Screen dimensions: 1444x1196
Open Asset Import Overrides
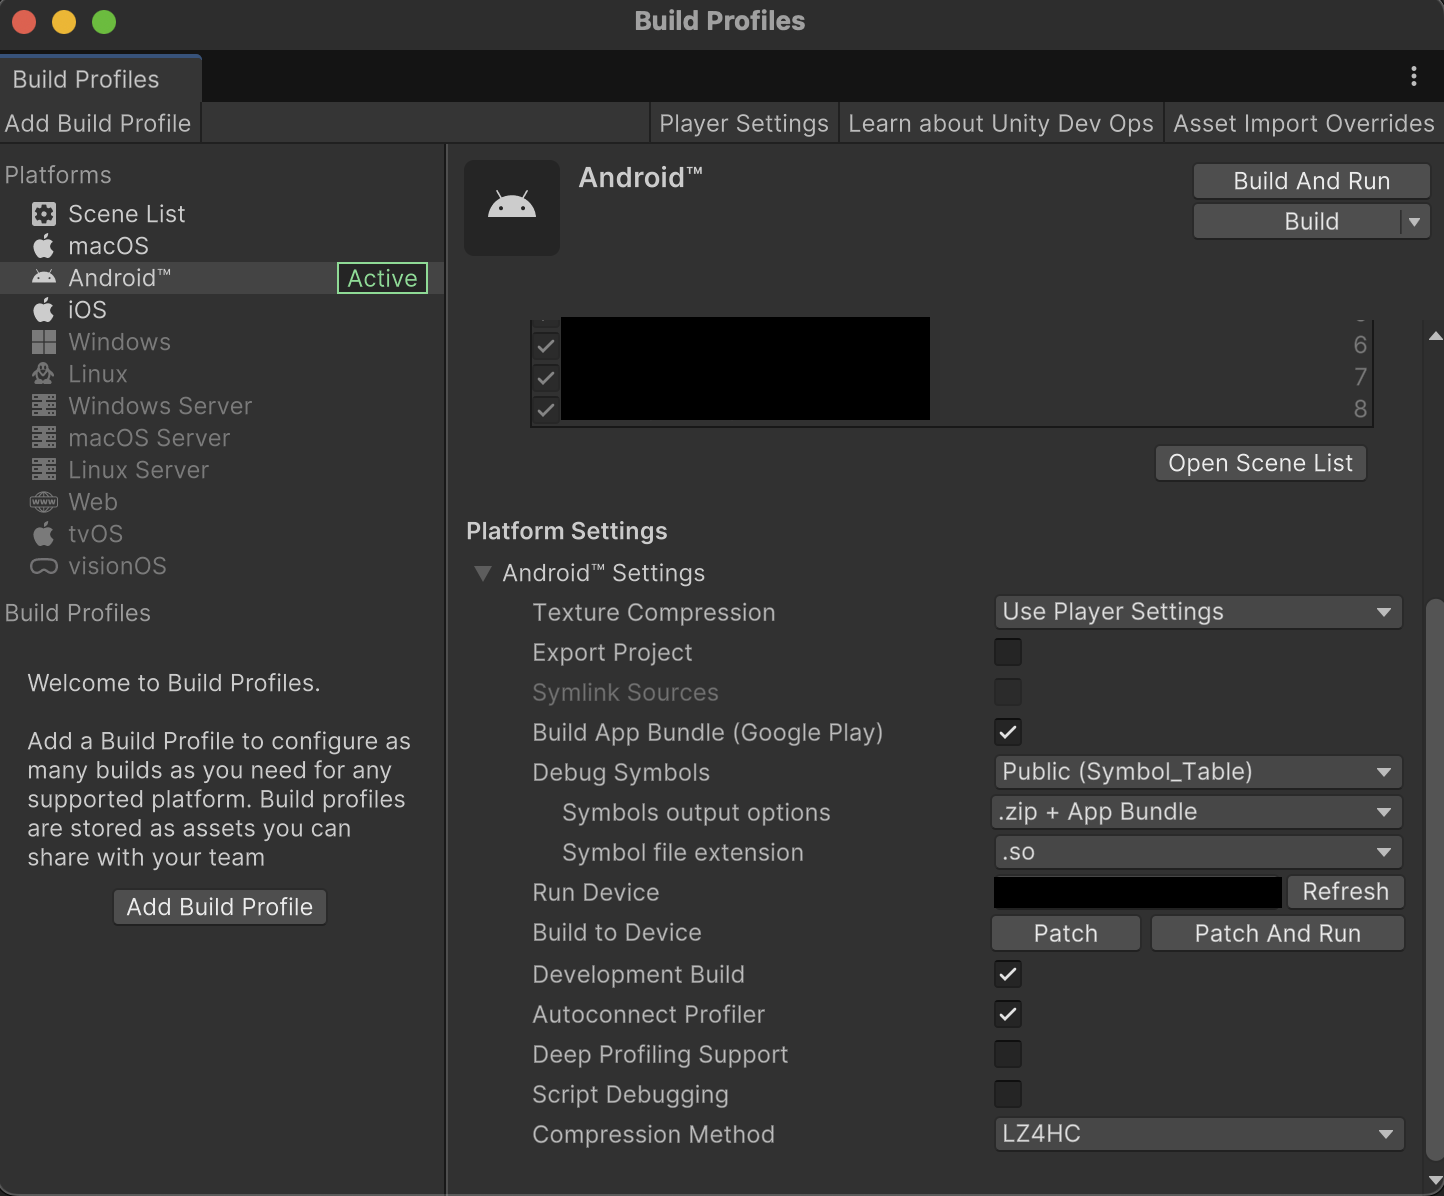1304,123
